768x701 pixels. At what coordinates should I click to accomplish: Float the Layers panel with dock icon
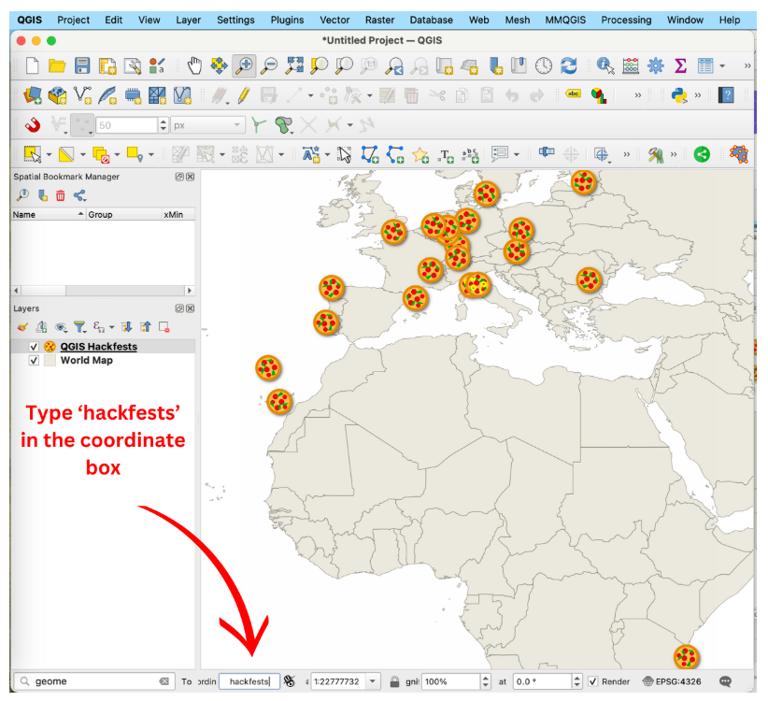coord(179,309)
